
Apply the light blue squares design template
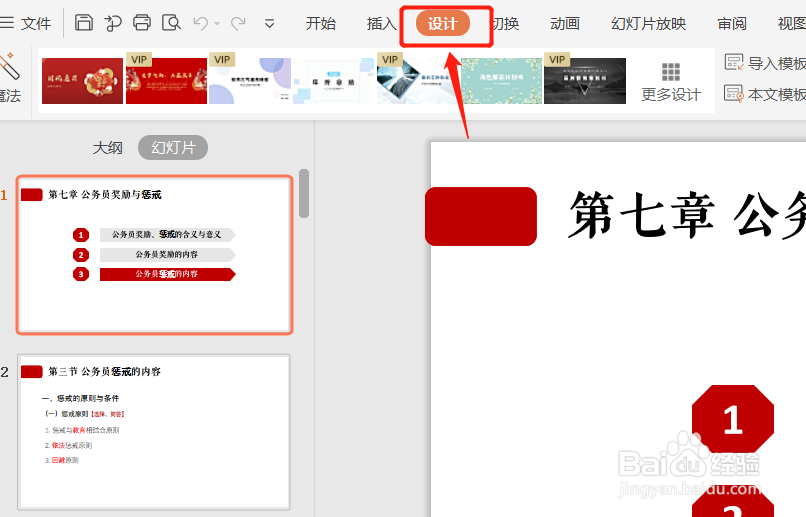coord(334,81)
